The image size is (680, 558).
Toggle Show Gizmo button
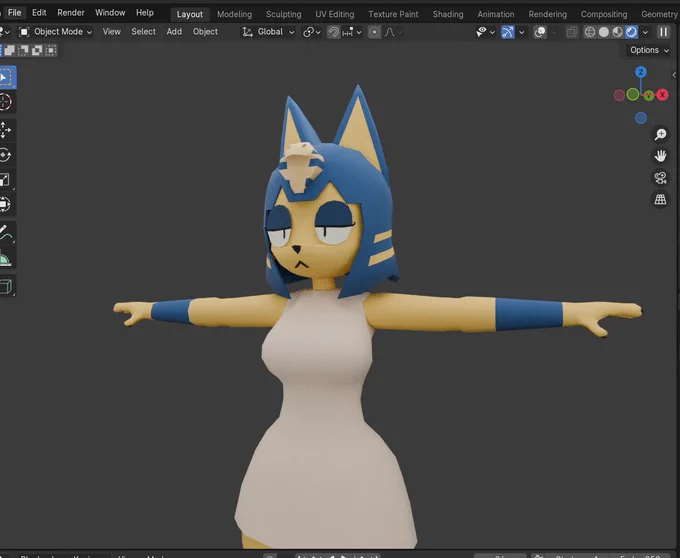tap(507, 32)
